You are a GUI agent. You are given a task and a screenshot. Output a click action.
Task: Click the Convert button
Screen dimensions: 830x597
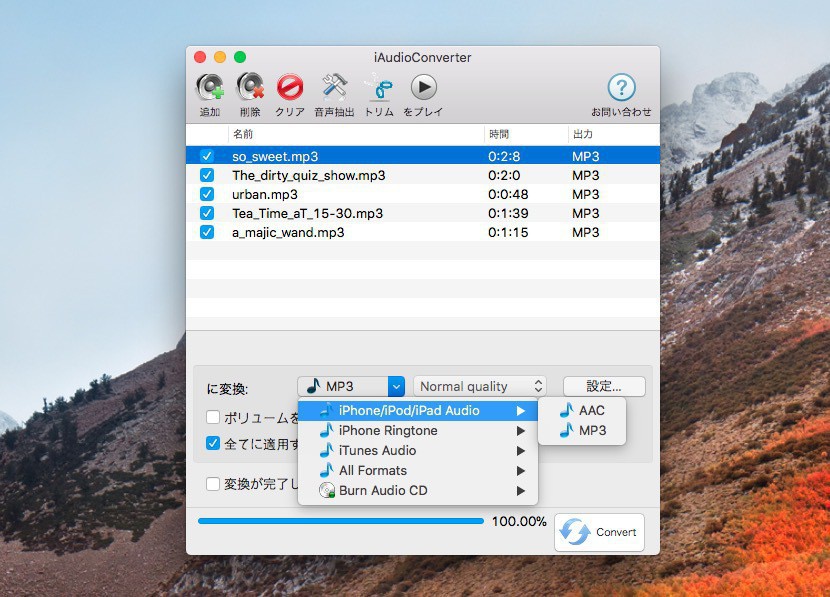[x=600, y=532]
